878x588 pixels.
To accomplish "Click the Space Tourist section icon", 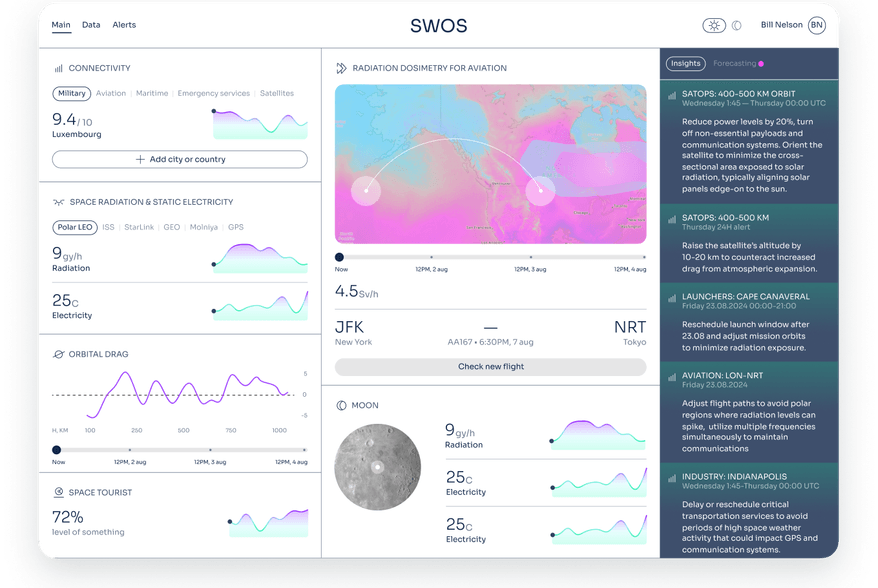I will (x=58, y=492).
